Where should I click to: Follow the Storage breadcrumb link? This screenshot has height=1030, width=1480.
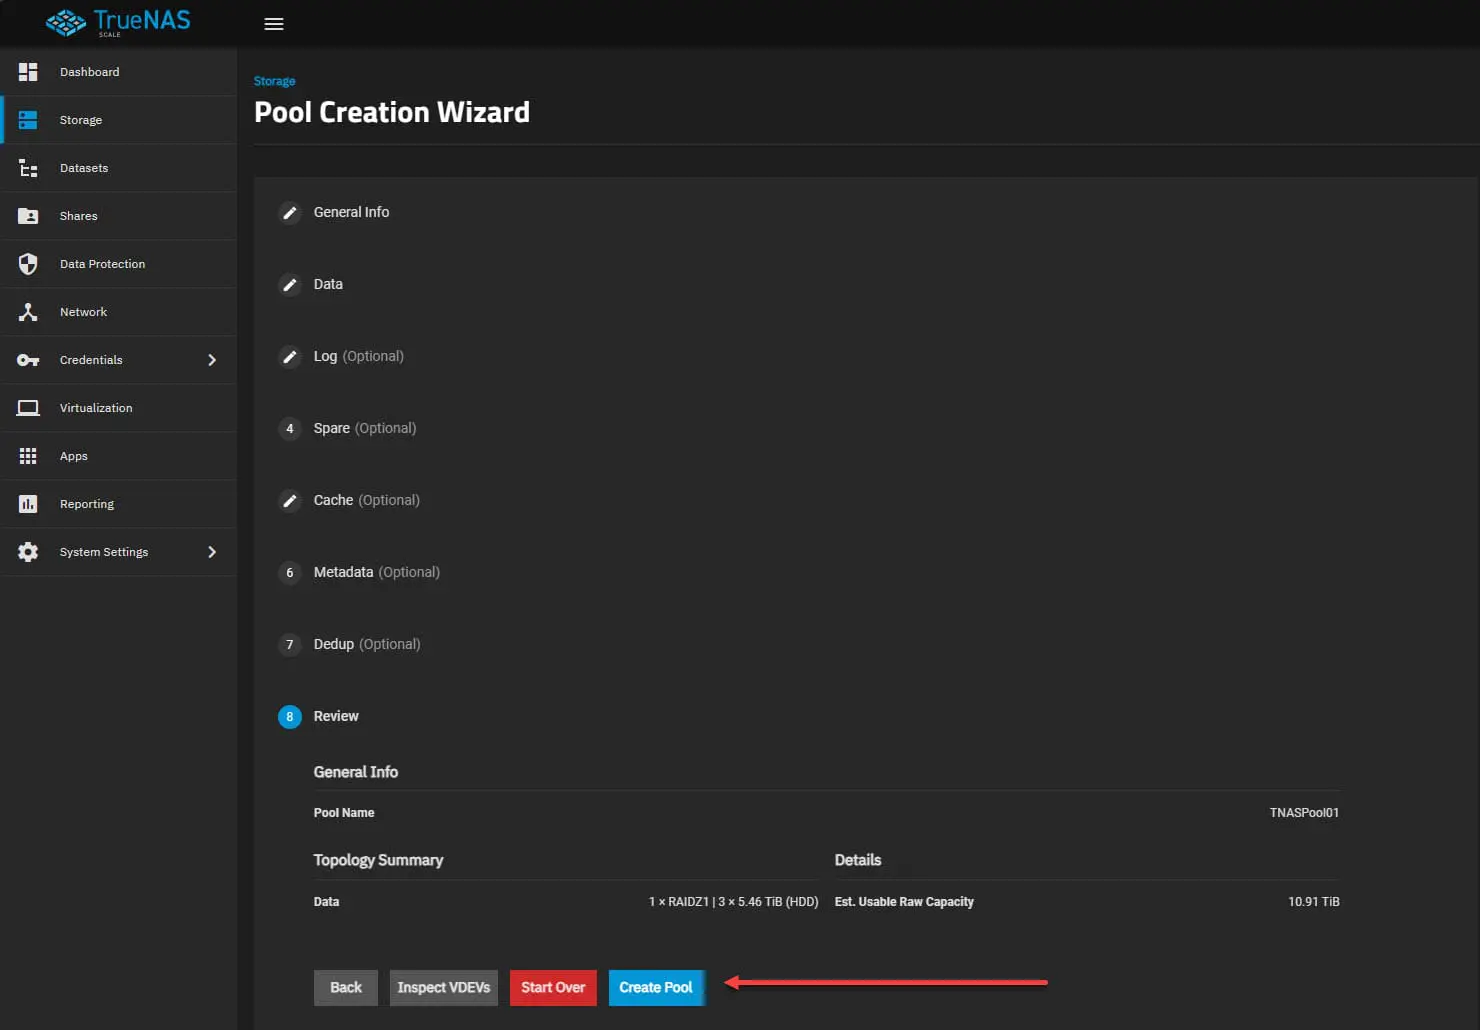274,81
